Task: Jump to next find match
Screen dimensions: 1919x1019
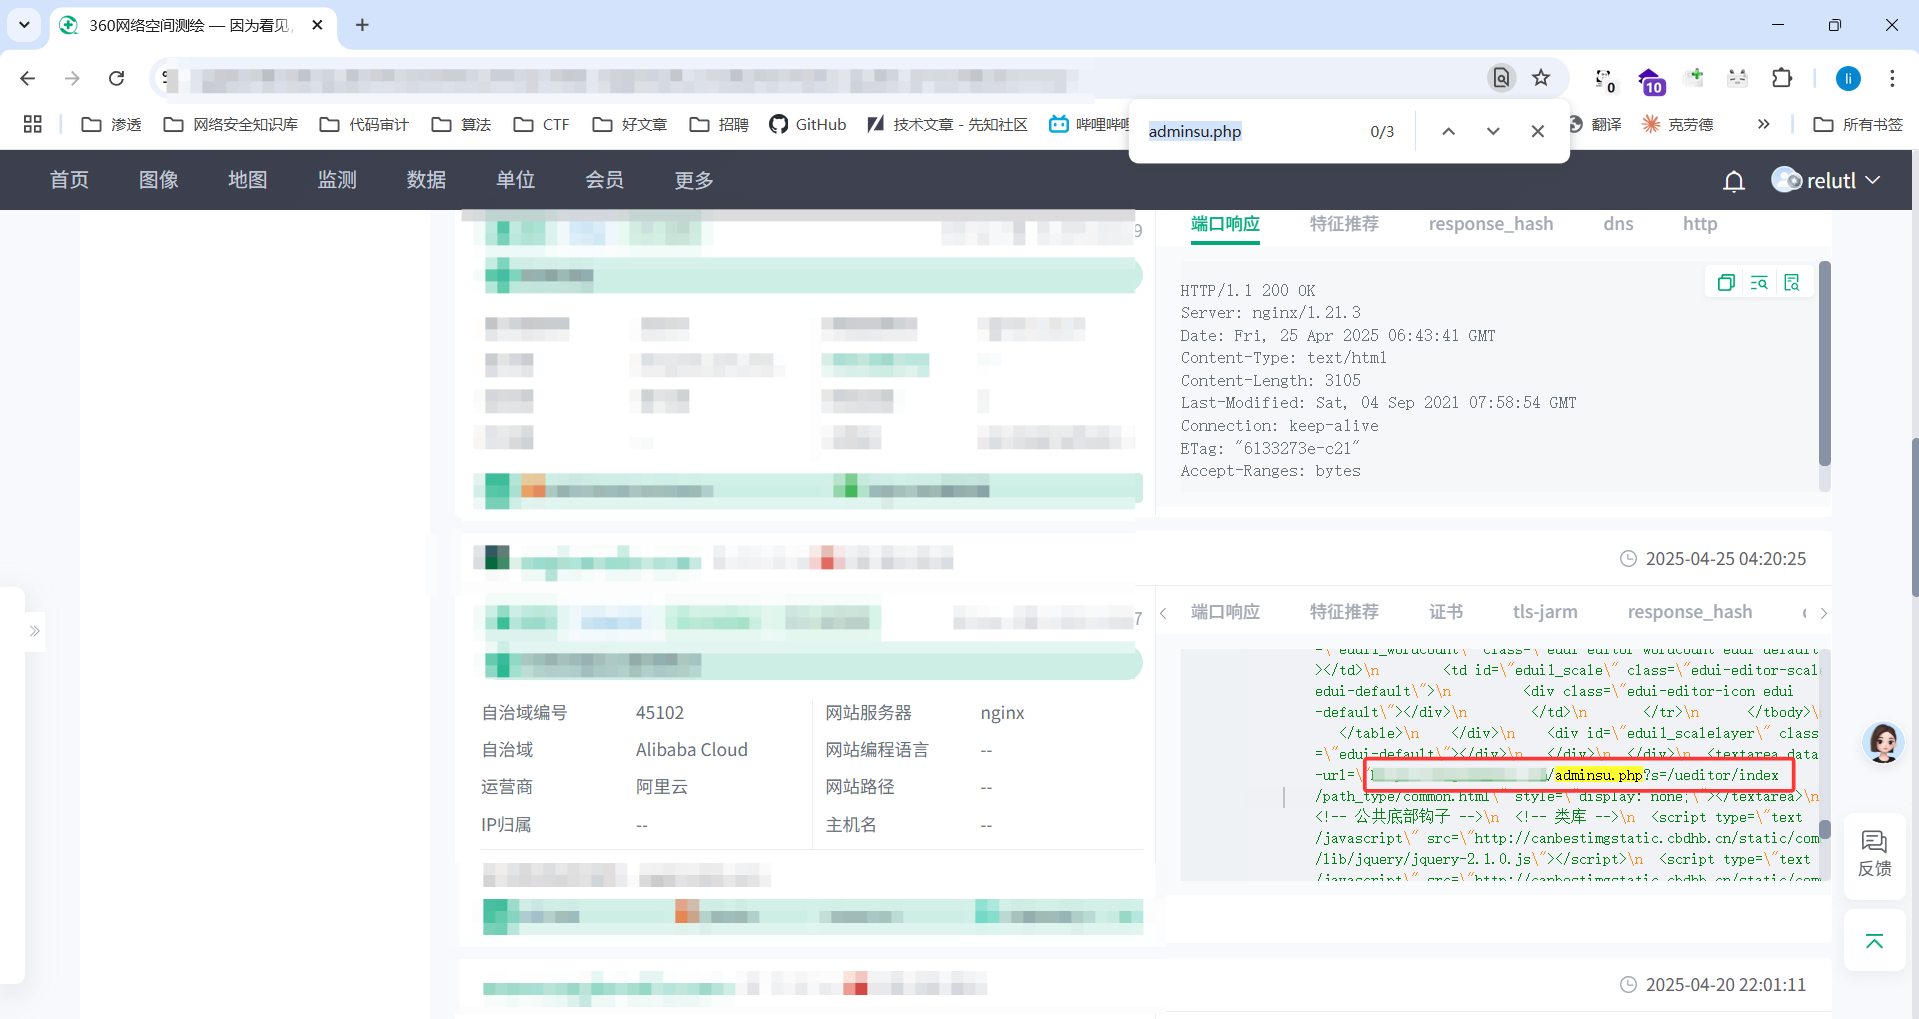Action: 1493,131
